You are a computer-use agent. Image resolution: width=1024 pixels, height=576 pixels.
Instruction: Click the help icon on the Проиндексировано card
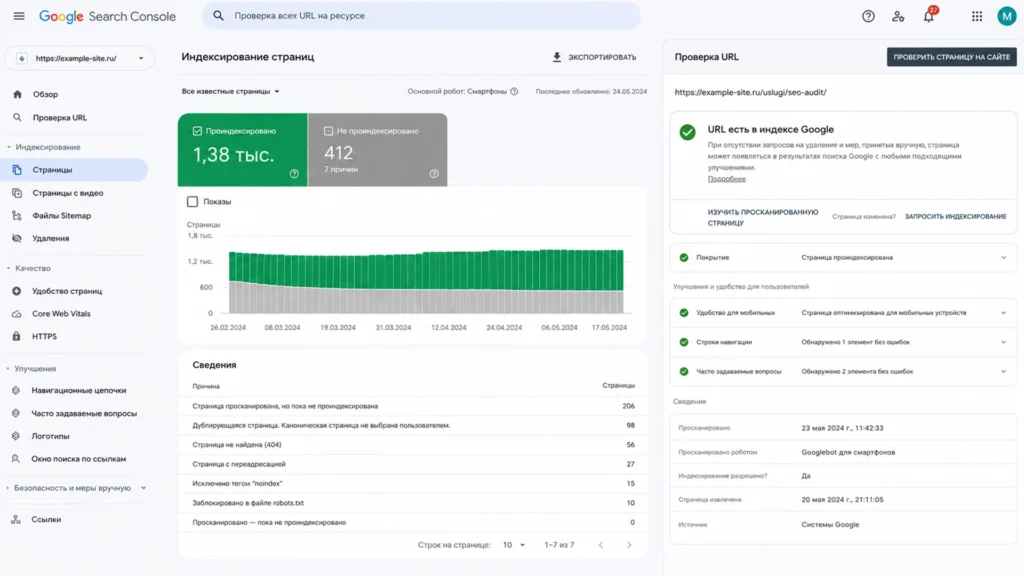(294, 174)
